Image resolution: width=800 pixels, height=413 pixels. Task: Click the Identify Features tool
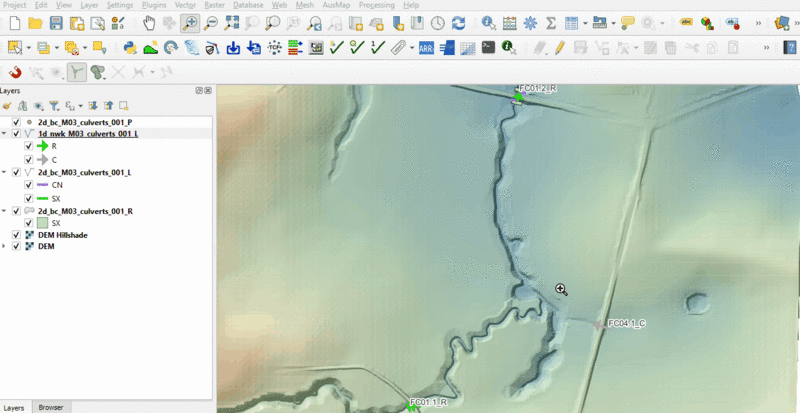487,23
